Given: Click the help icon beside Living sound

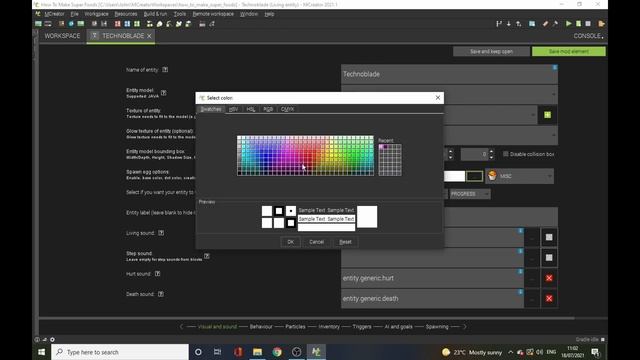Looking at the screenshot, I should click(161, 233).
